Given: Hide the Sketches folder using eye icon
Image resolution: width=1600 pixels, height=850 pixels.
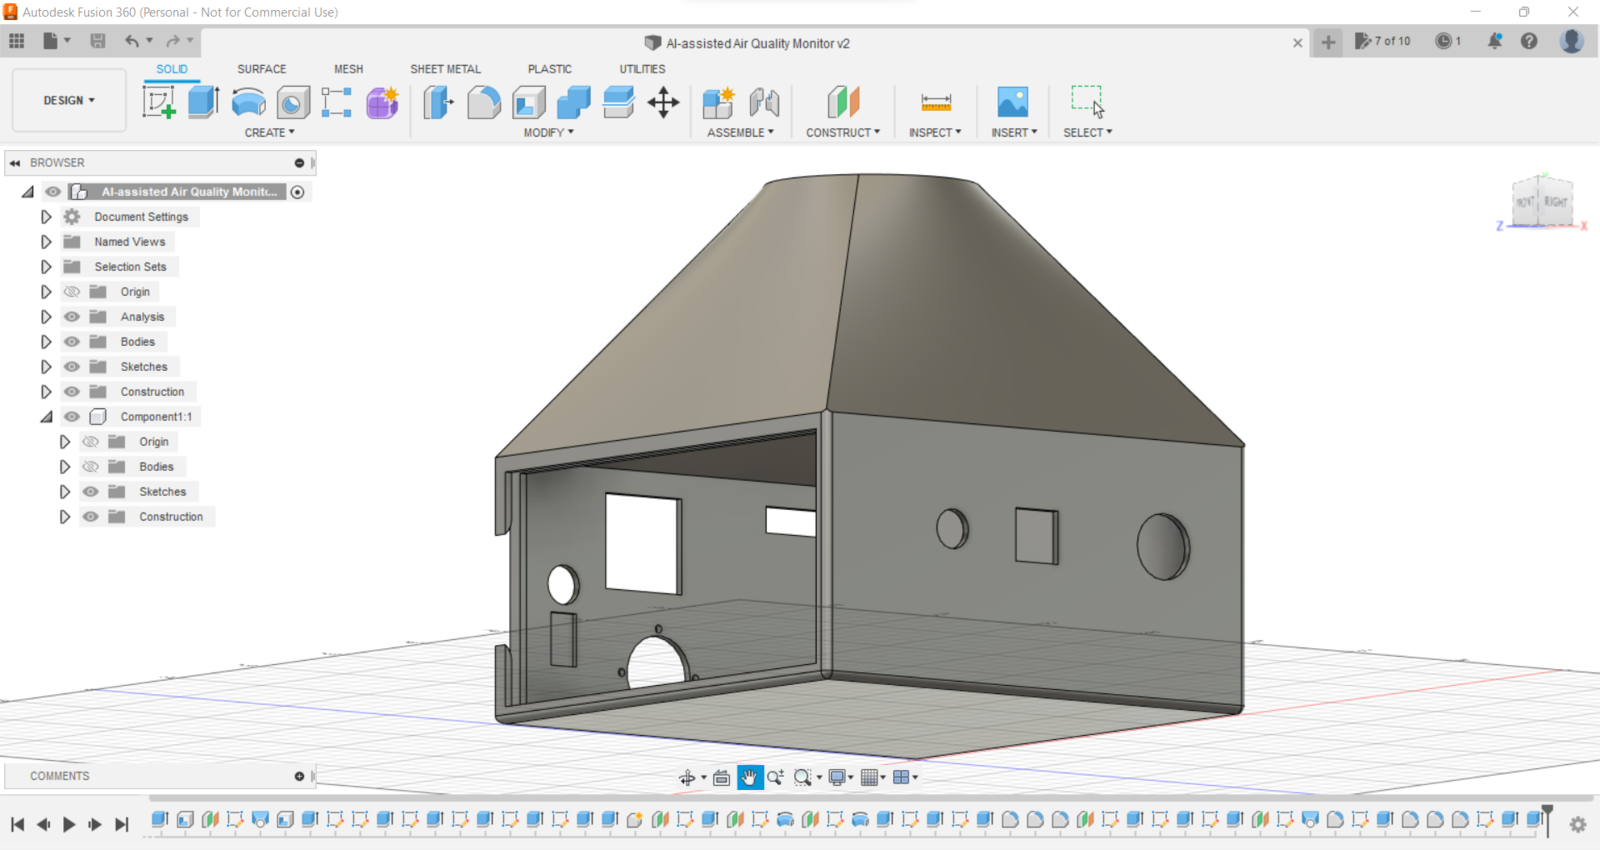Looking at the screenshot, I should click(x=72, y=367).
